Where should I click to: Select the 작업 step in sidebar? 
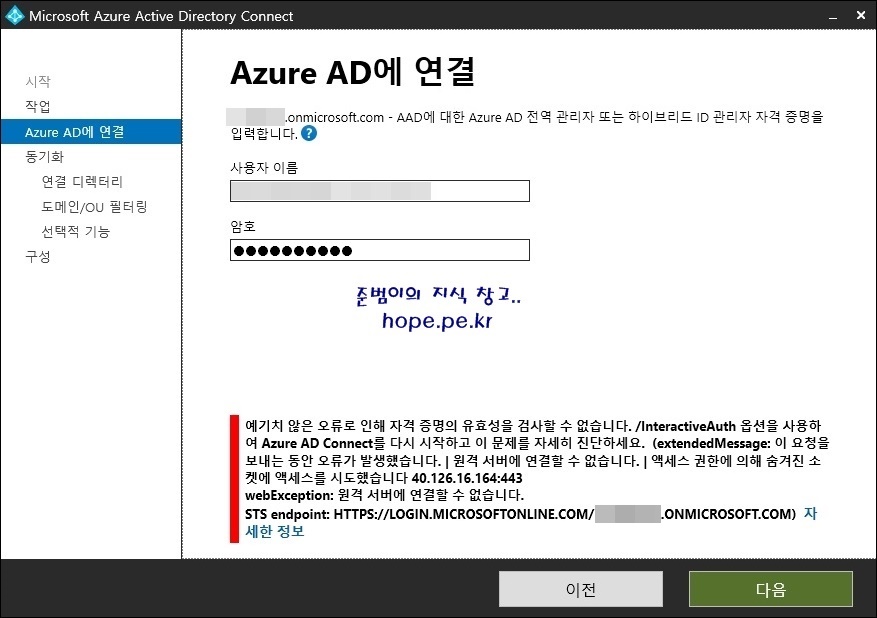pos(38,106)
